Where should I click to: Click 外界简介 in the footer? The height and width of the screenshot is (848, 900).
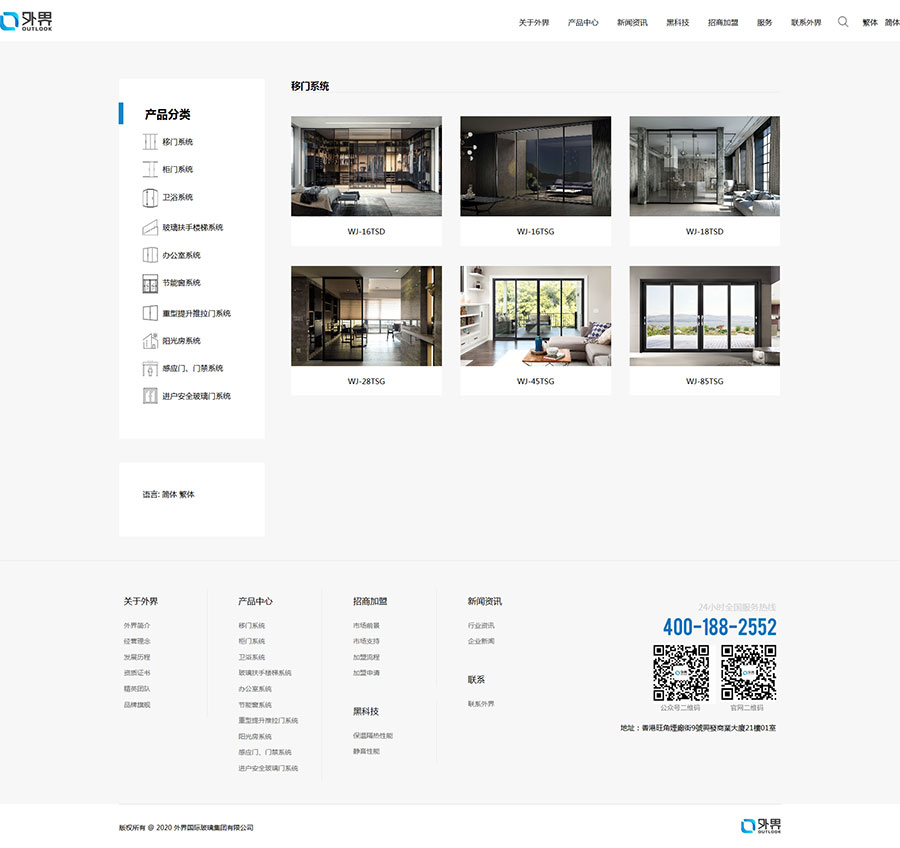[137, 625]
